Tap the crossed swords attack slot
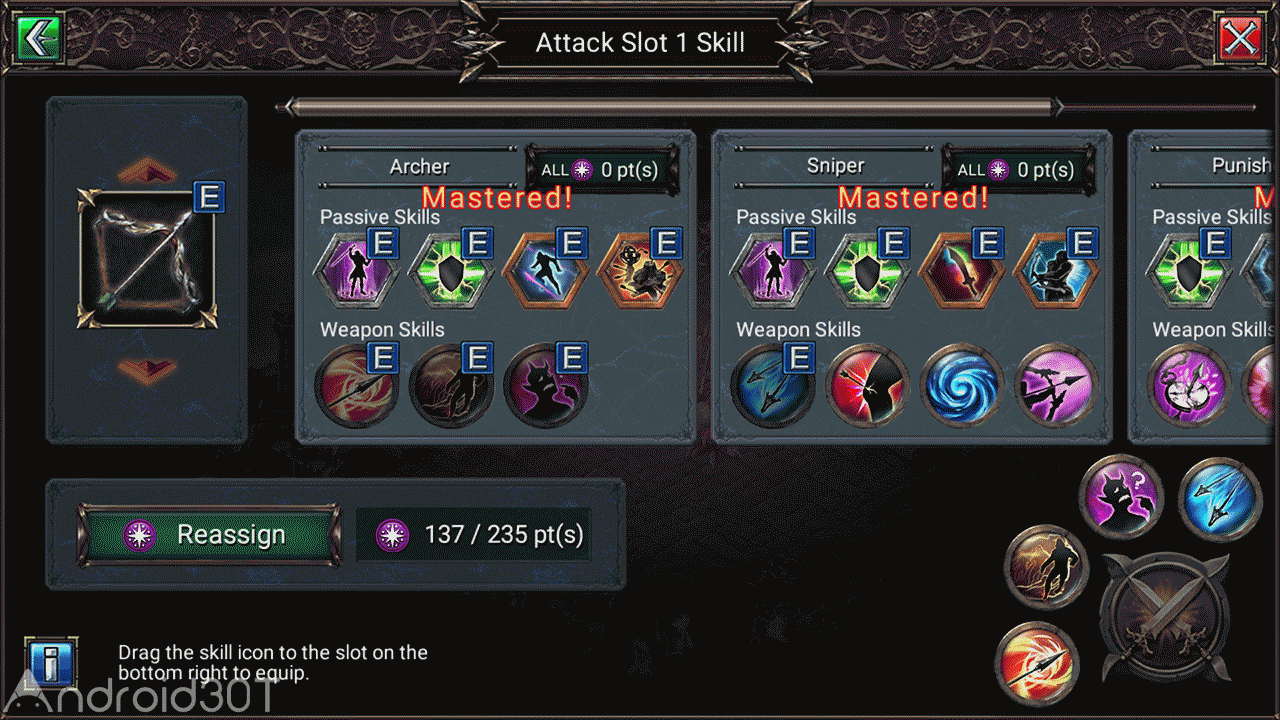 1164,618
